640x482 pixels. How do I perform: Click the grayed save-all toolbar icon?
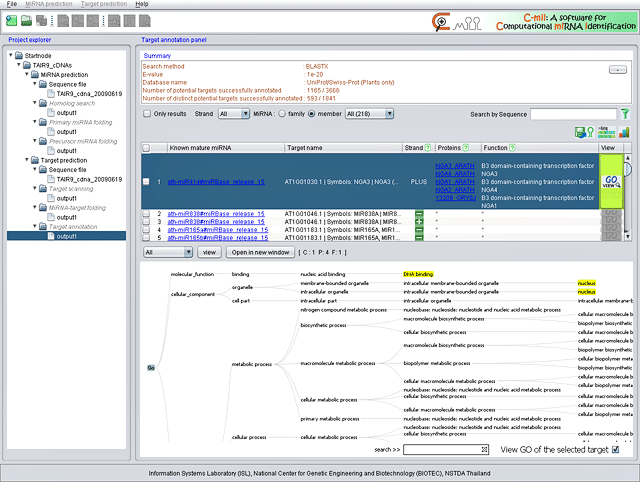(41, 20)
